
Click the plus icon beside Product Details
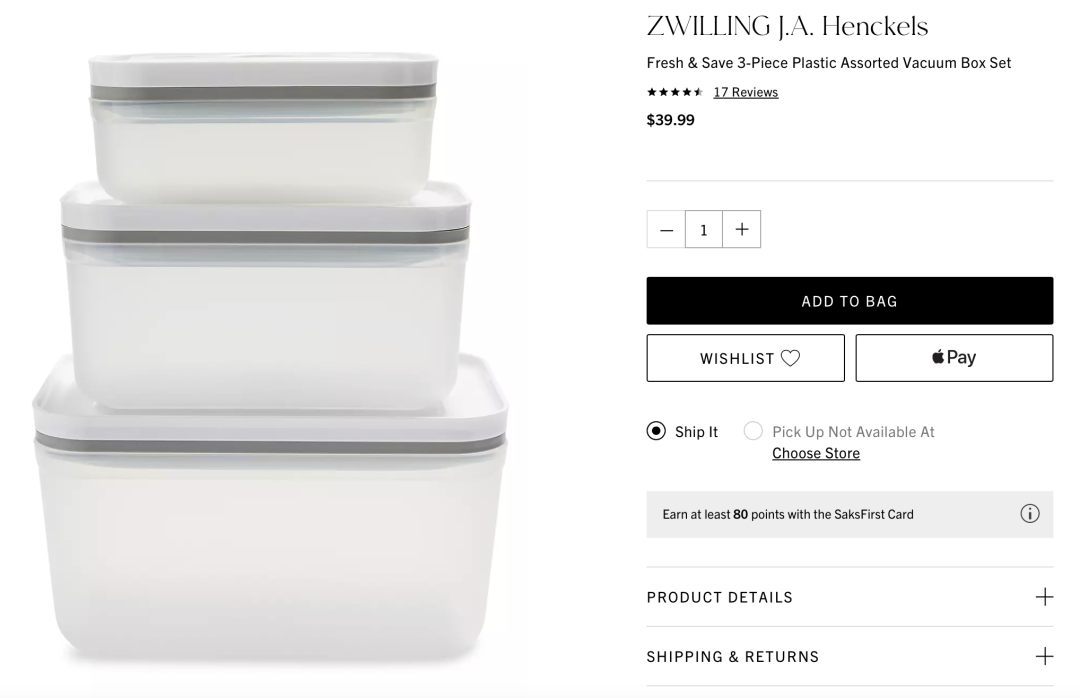pyautogui.click(x=1044, y=597)
